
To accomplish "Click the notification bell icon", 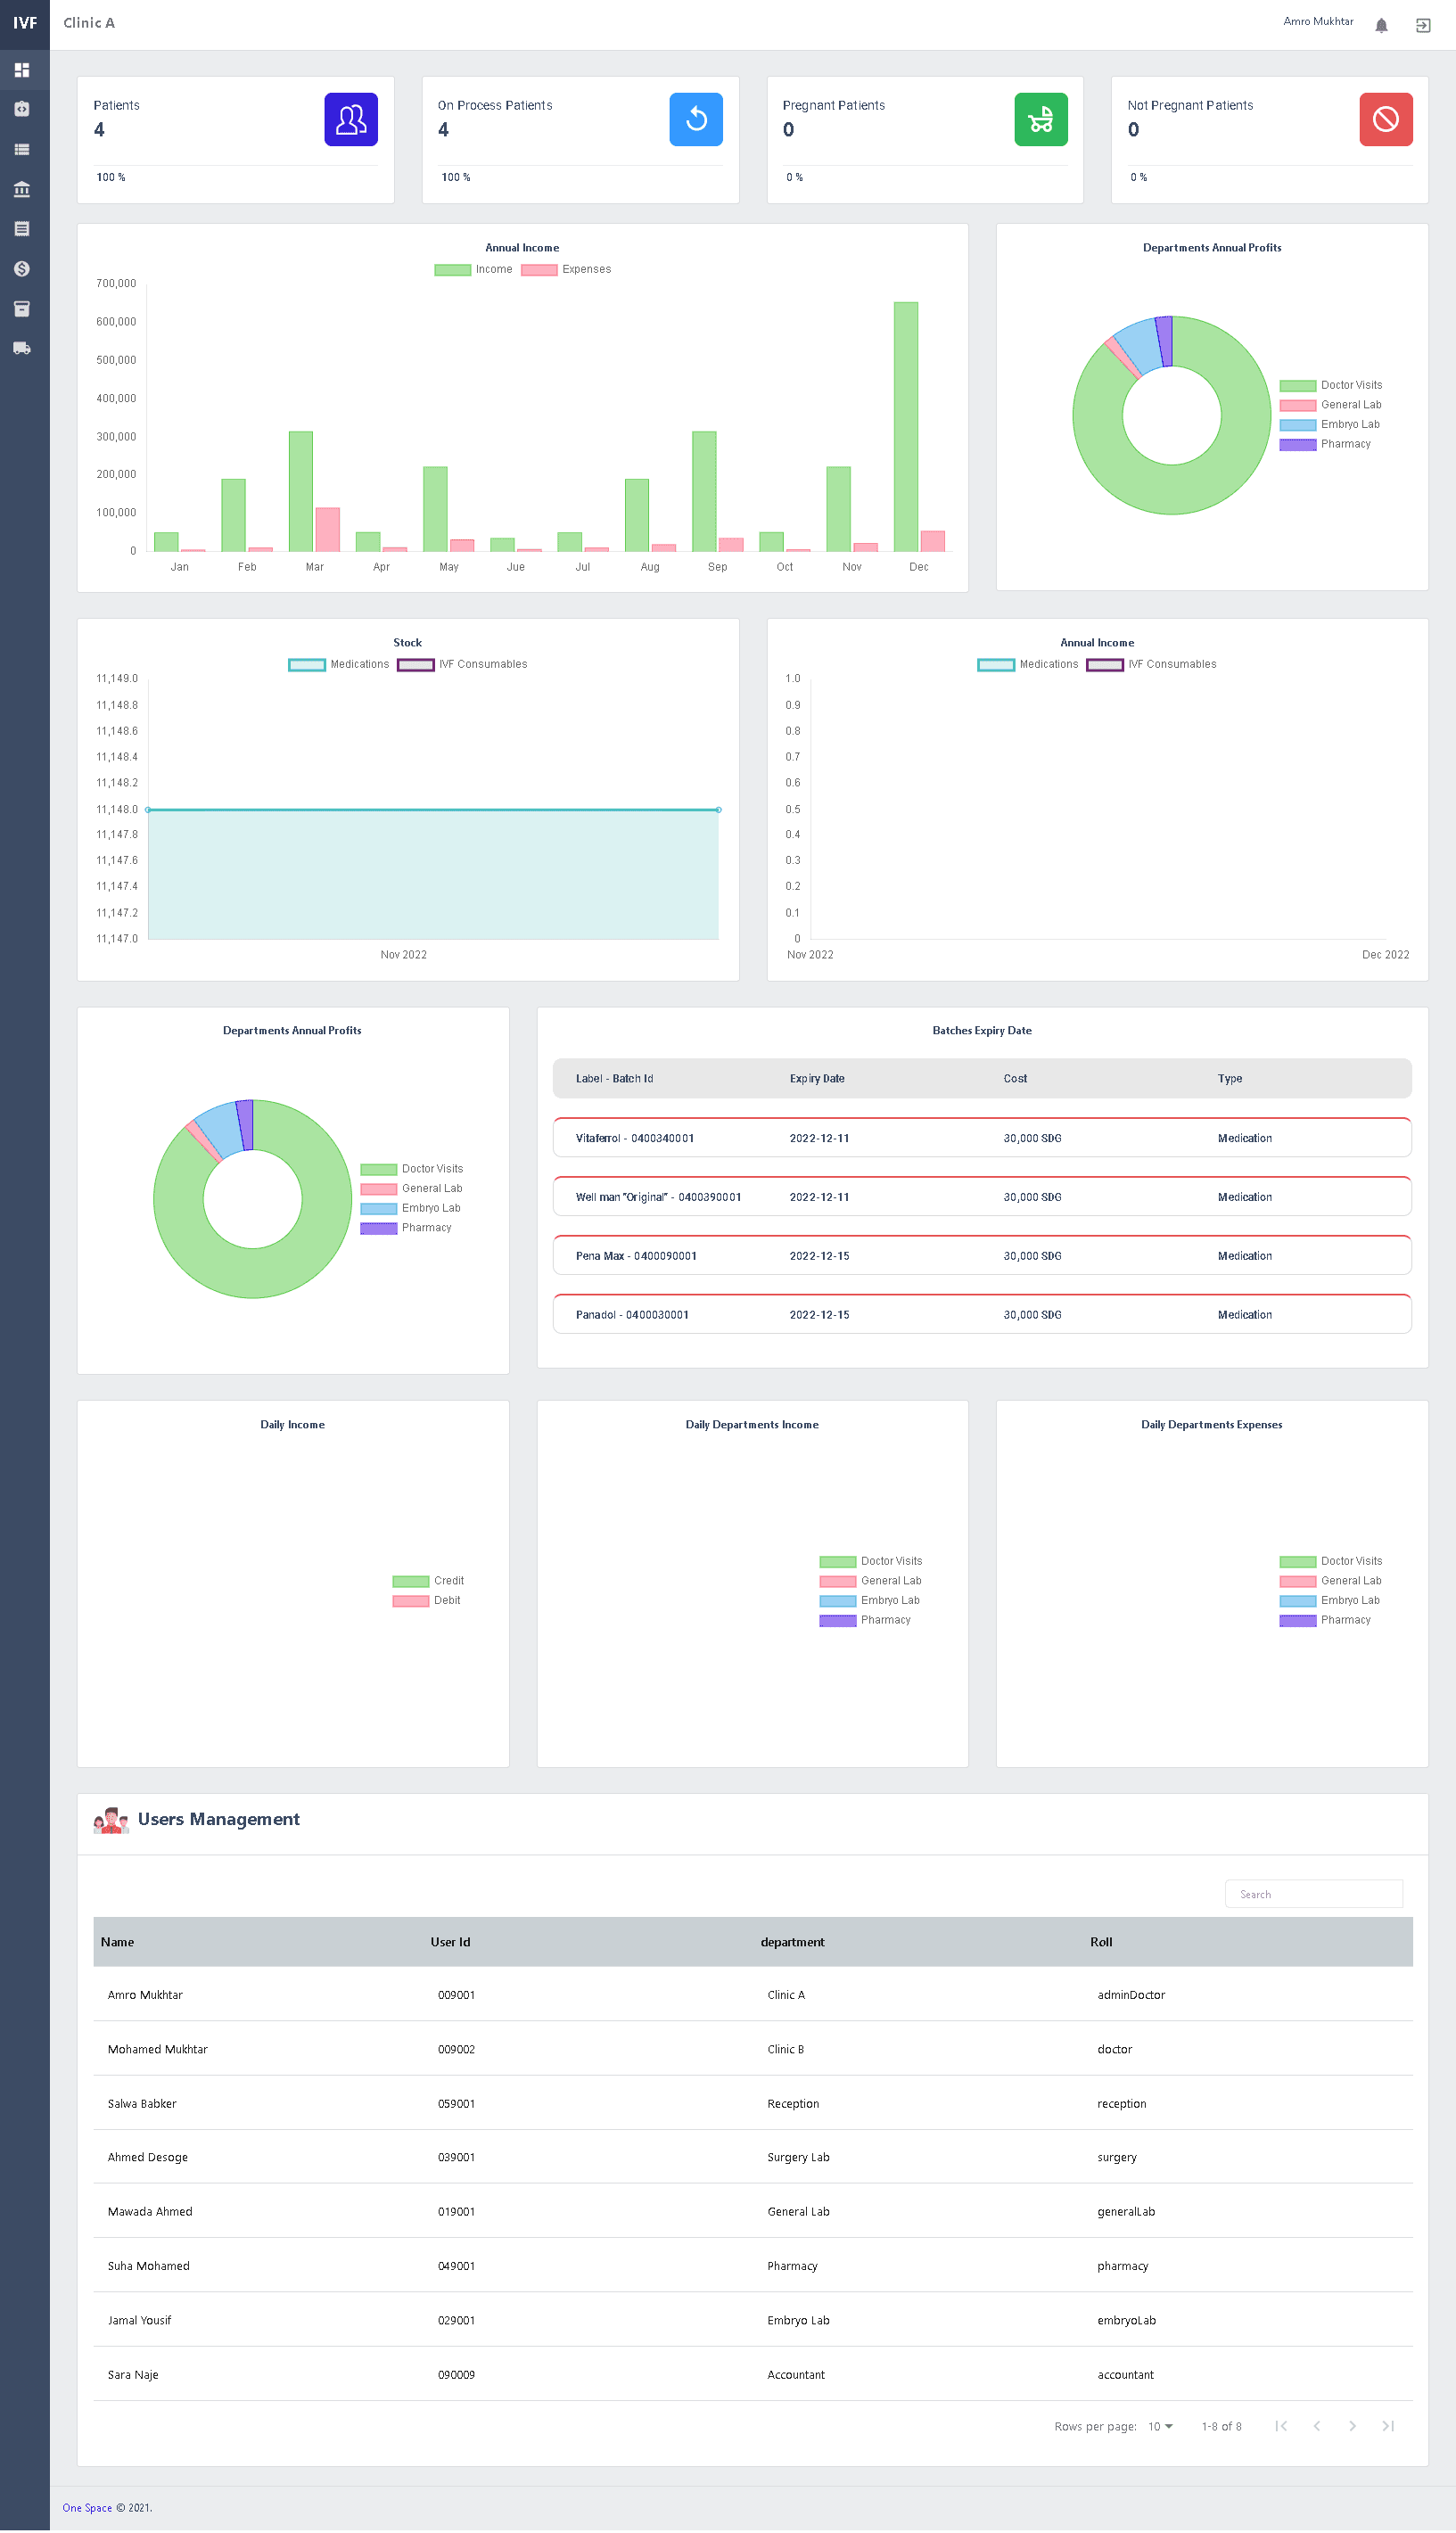I will [1381, 25].
